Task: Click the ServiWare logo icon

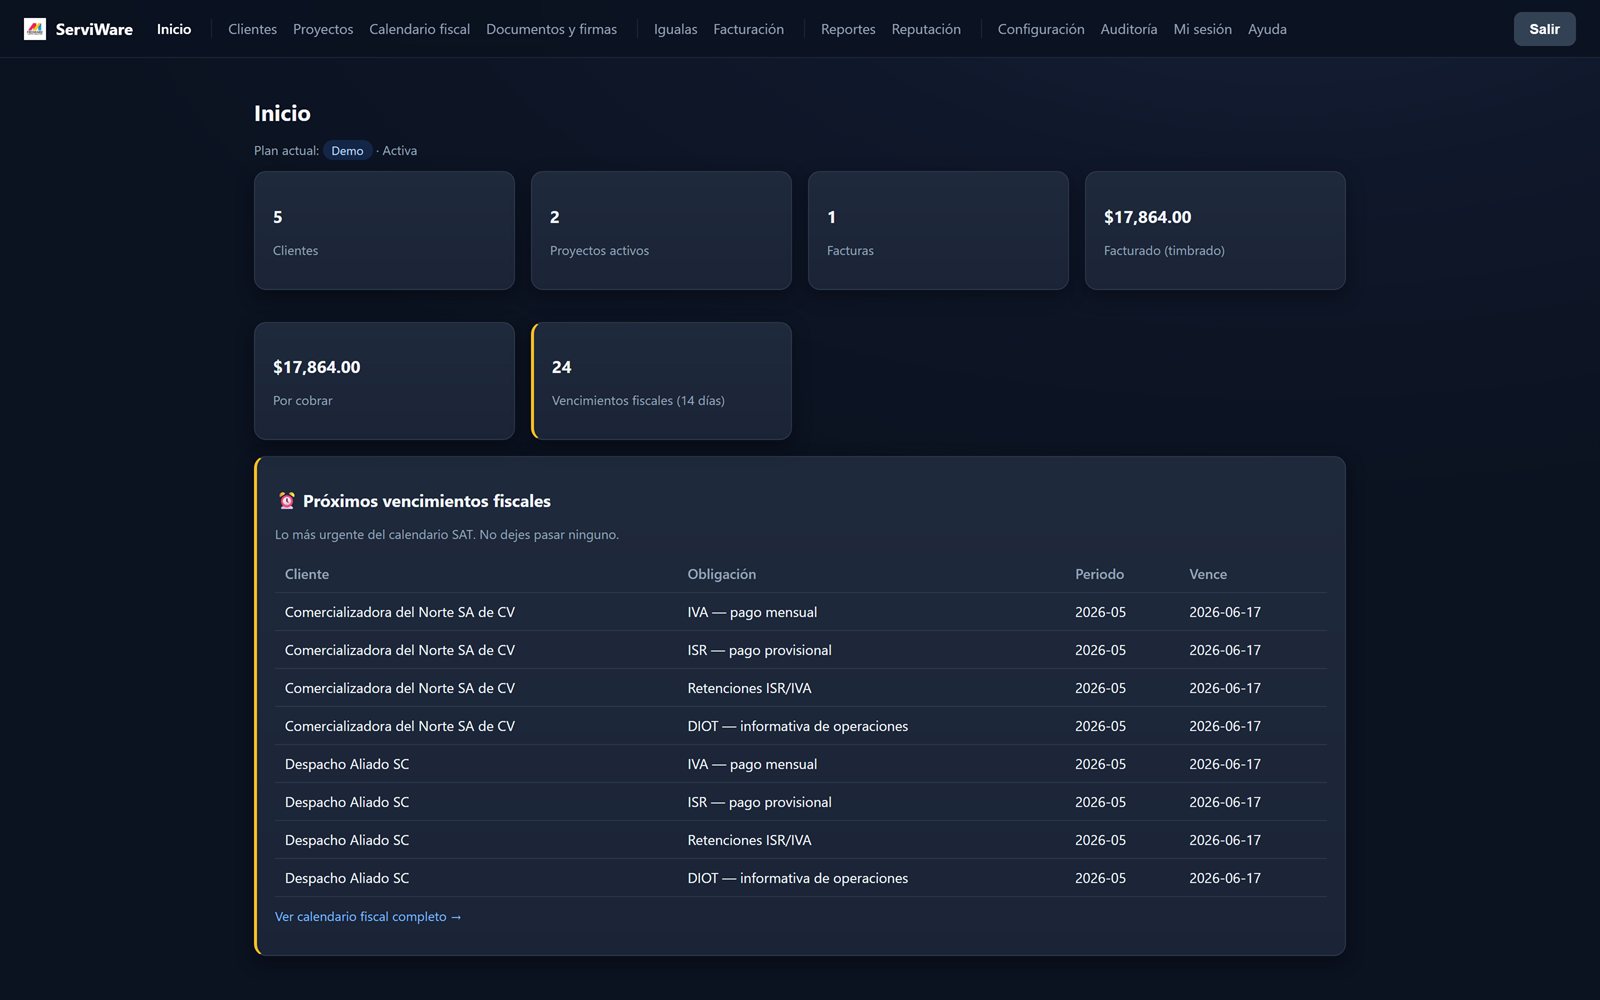Action: 35,29
